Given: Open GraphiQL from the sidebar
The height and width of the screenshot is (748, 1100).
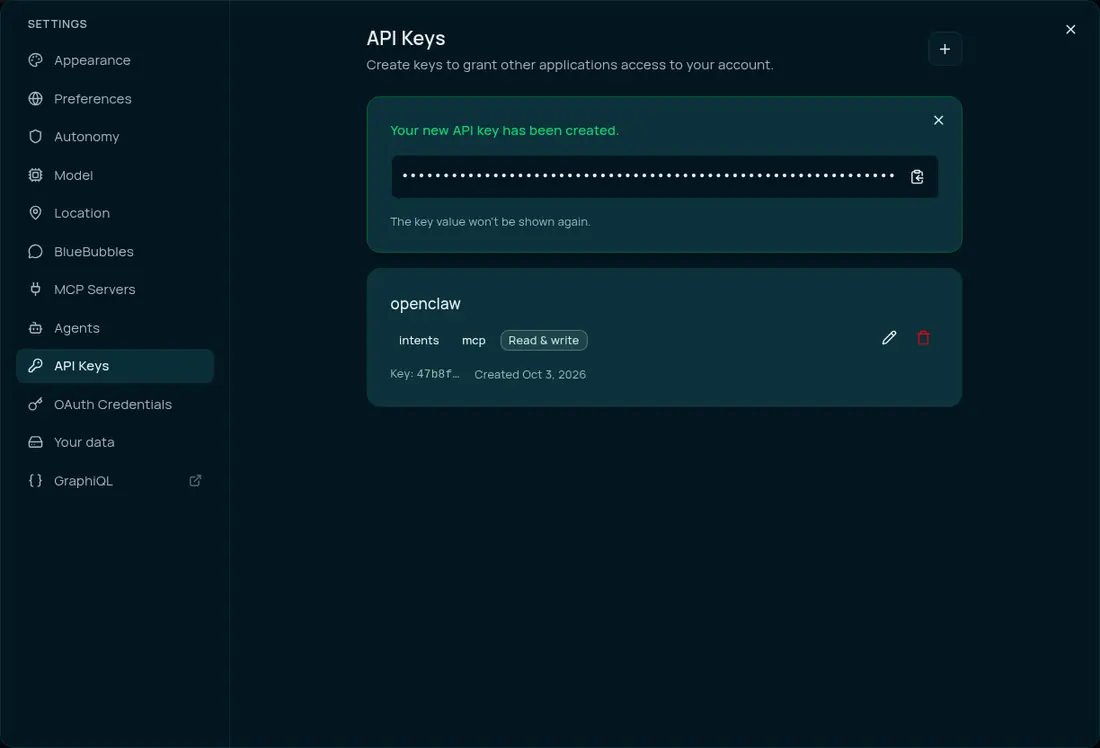Looking at the screenshot, I should 115,481.
